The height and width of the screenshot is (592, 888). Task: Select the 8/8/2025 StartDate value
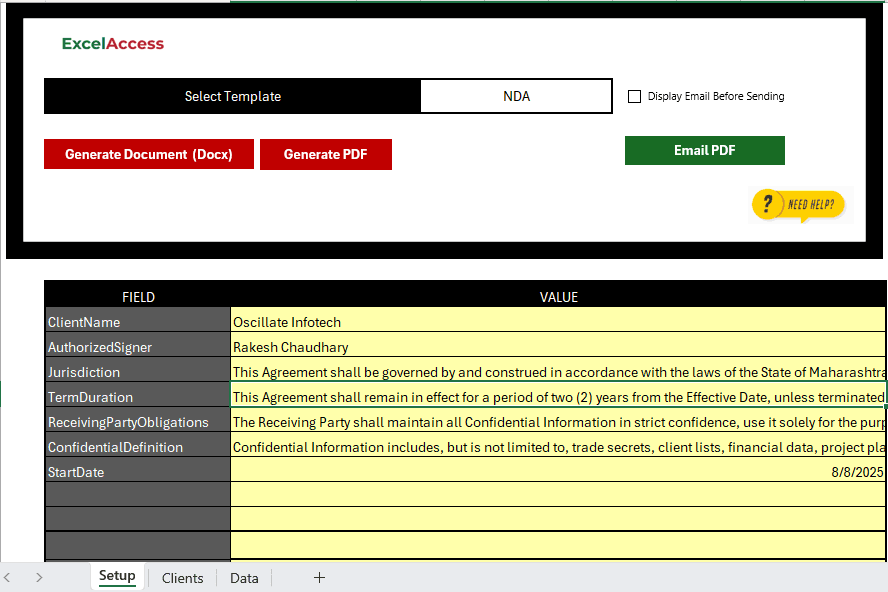(x=558, y=472)
